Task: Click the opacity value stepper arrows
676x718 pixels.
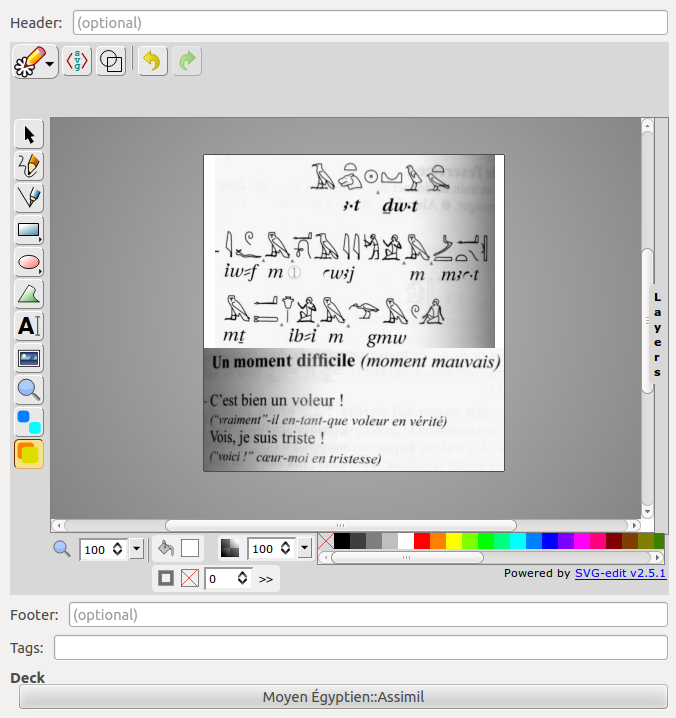Action: click(286, 548)
